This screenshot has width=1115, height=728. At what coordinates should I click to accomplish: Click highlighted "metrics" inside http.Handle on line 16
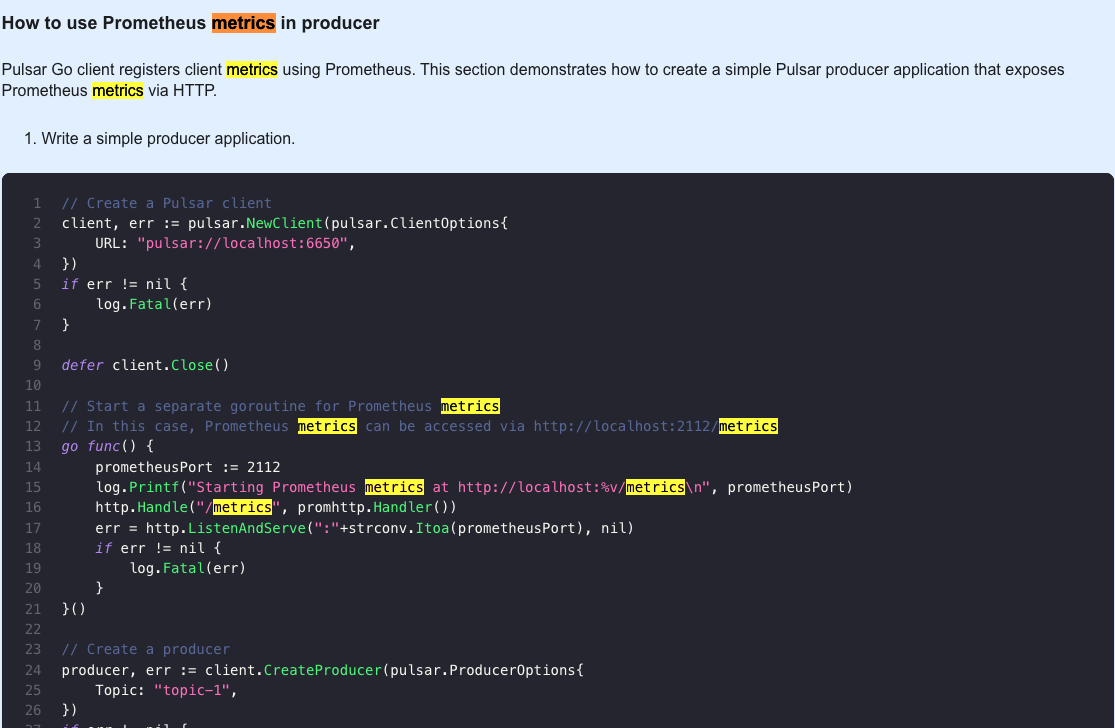tap(242, 507)
